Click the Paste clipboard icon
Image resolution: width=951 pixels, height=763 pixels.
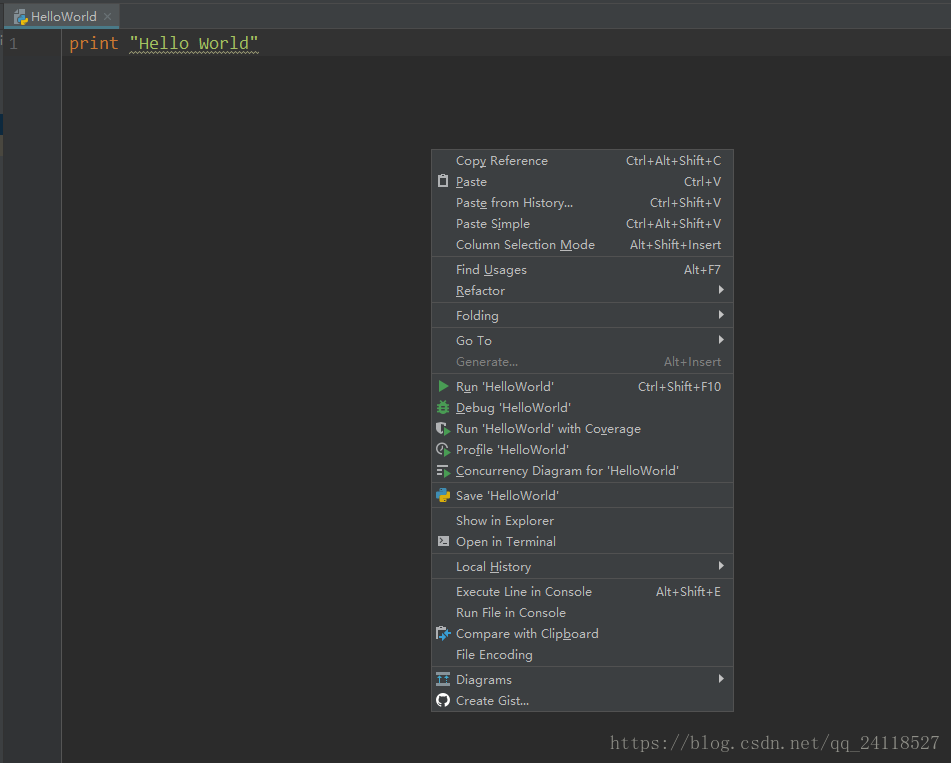point(443,181)
